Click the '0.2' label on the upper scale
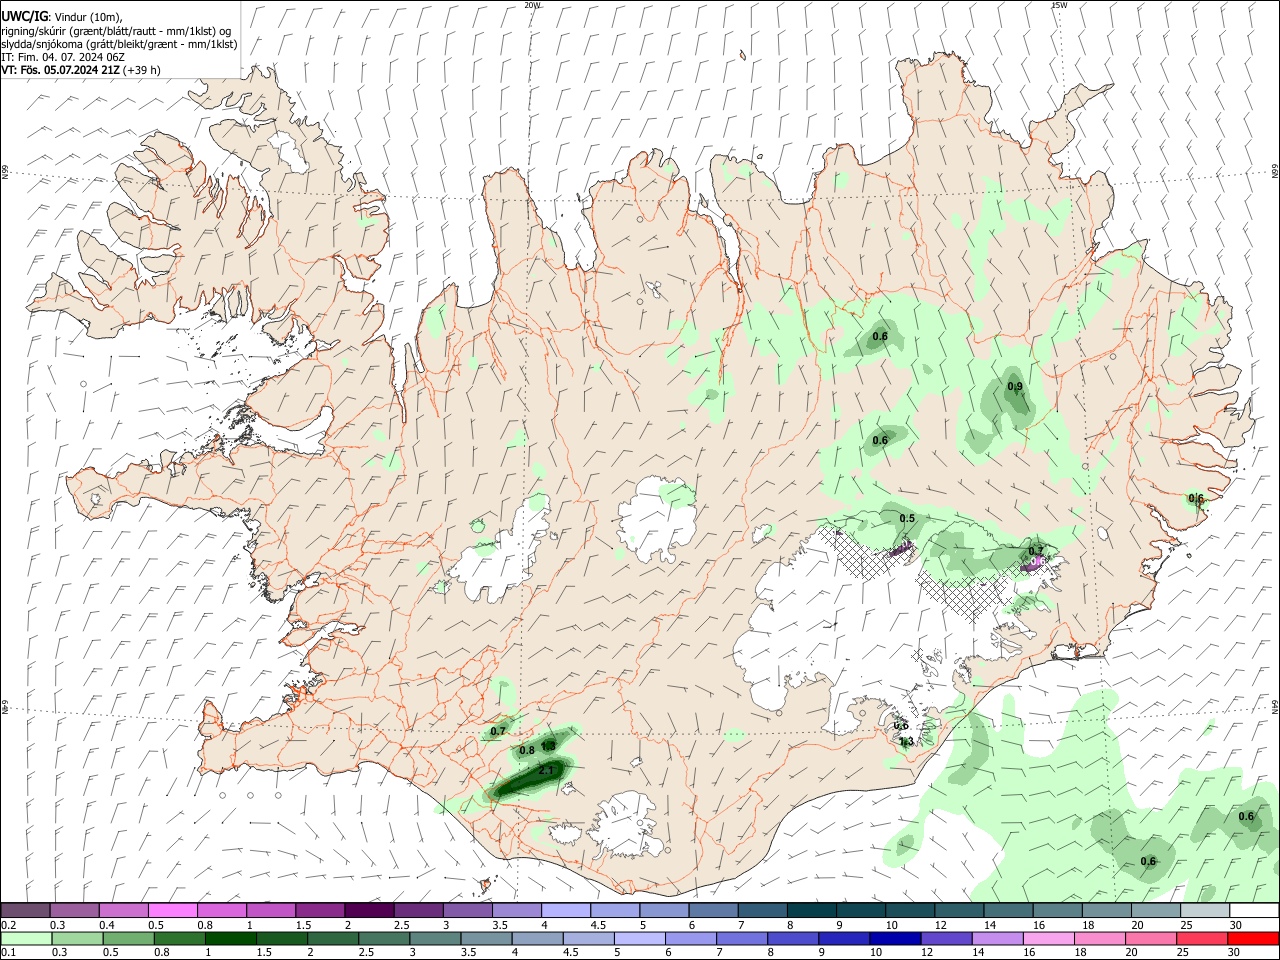Screen dimensions: 1280x960 pyautogui.click(x=7, y=925)
